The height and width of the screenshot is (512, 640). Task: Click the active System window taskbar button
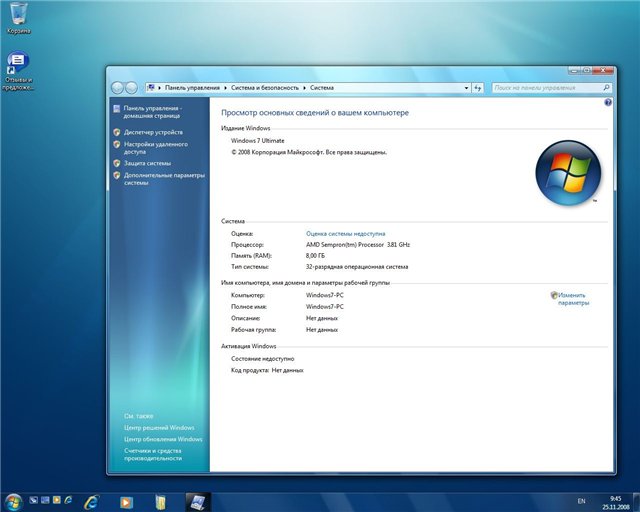[x=198, y=502]
